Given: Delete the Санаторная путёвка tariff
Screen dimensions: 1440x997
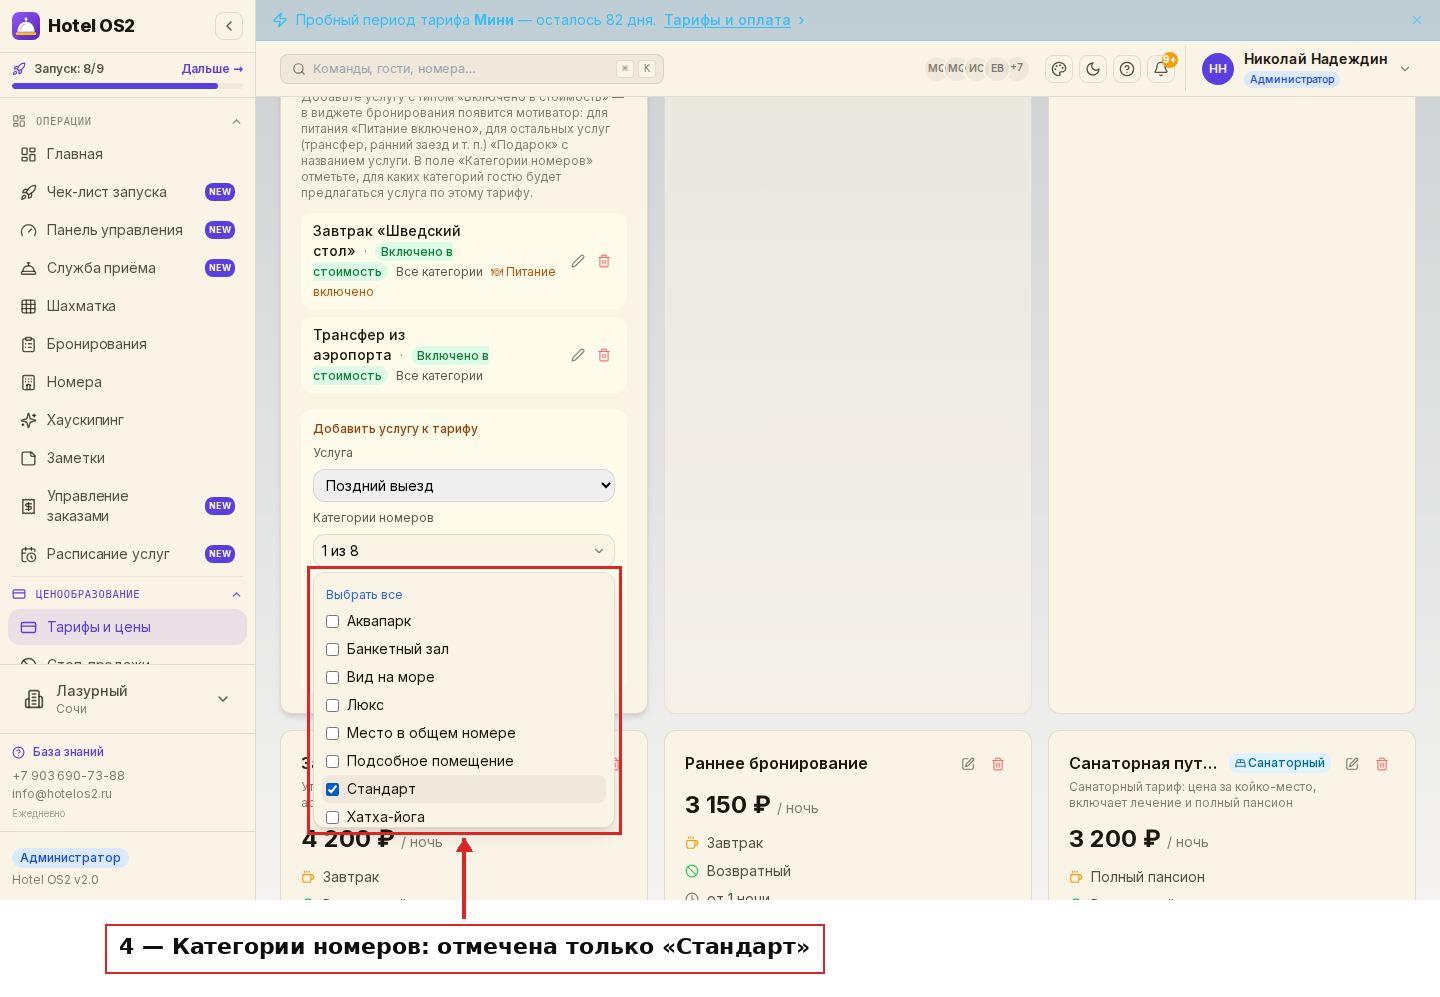Looking at the screenshot, I should (1382, 764).
